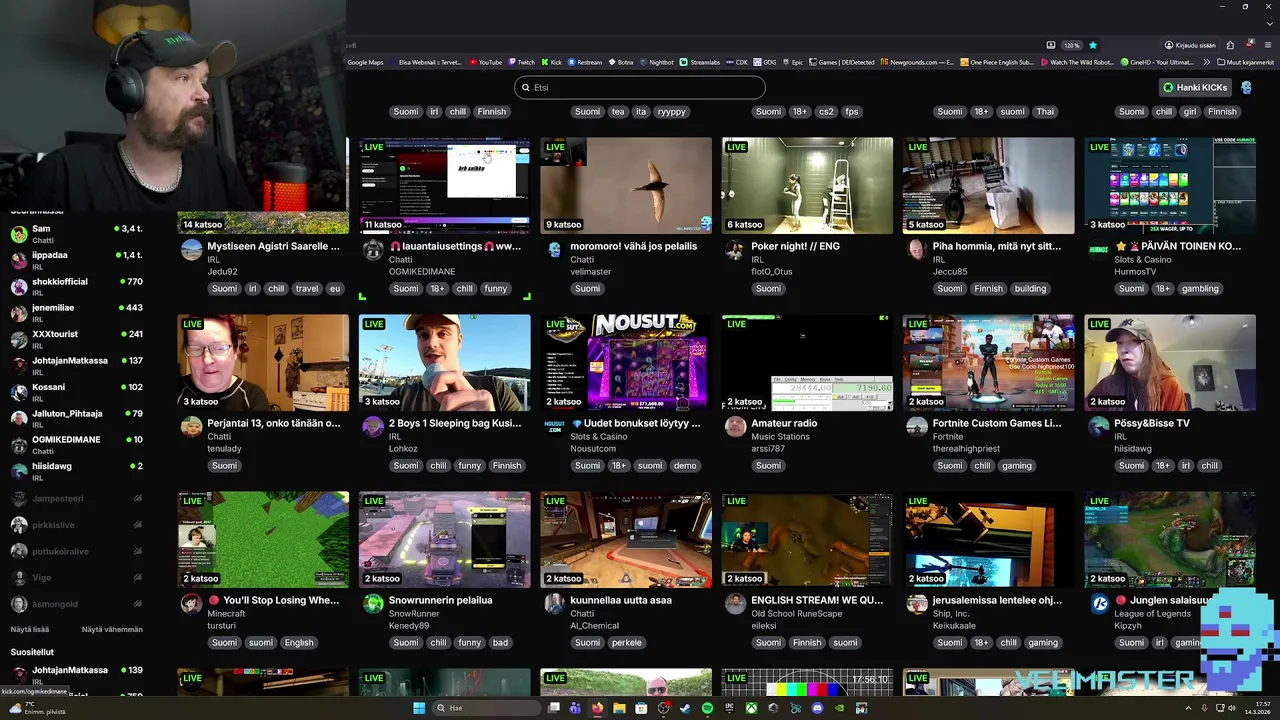Viewport: 1280px width, 720px height.
Task: Open the 120 % zoom level indicator
Action: [x=1071, y=45]
